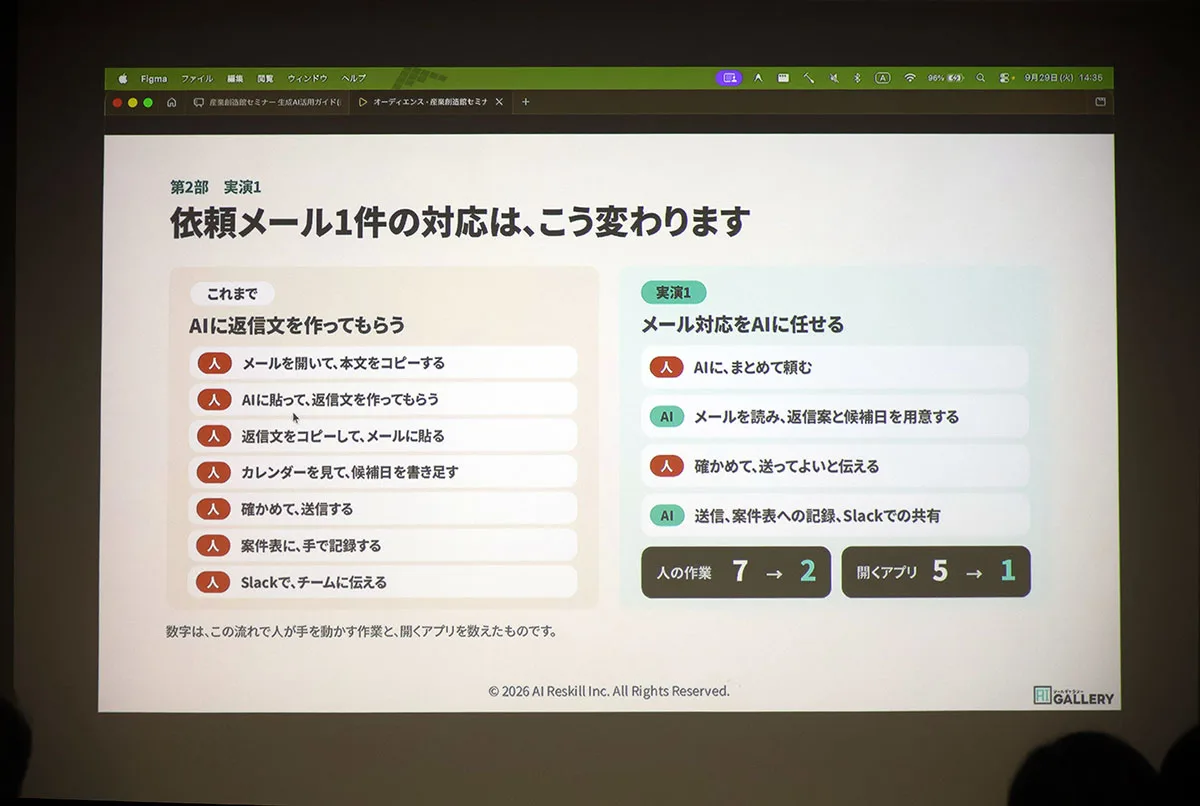Image resolution: width=1200 pixels, height=806 pixels.
Task: Open the Bluetooth status menu
Action: (x=857, y=77)
